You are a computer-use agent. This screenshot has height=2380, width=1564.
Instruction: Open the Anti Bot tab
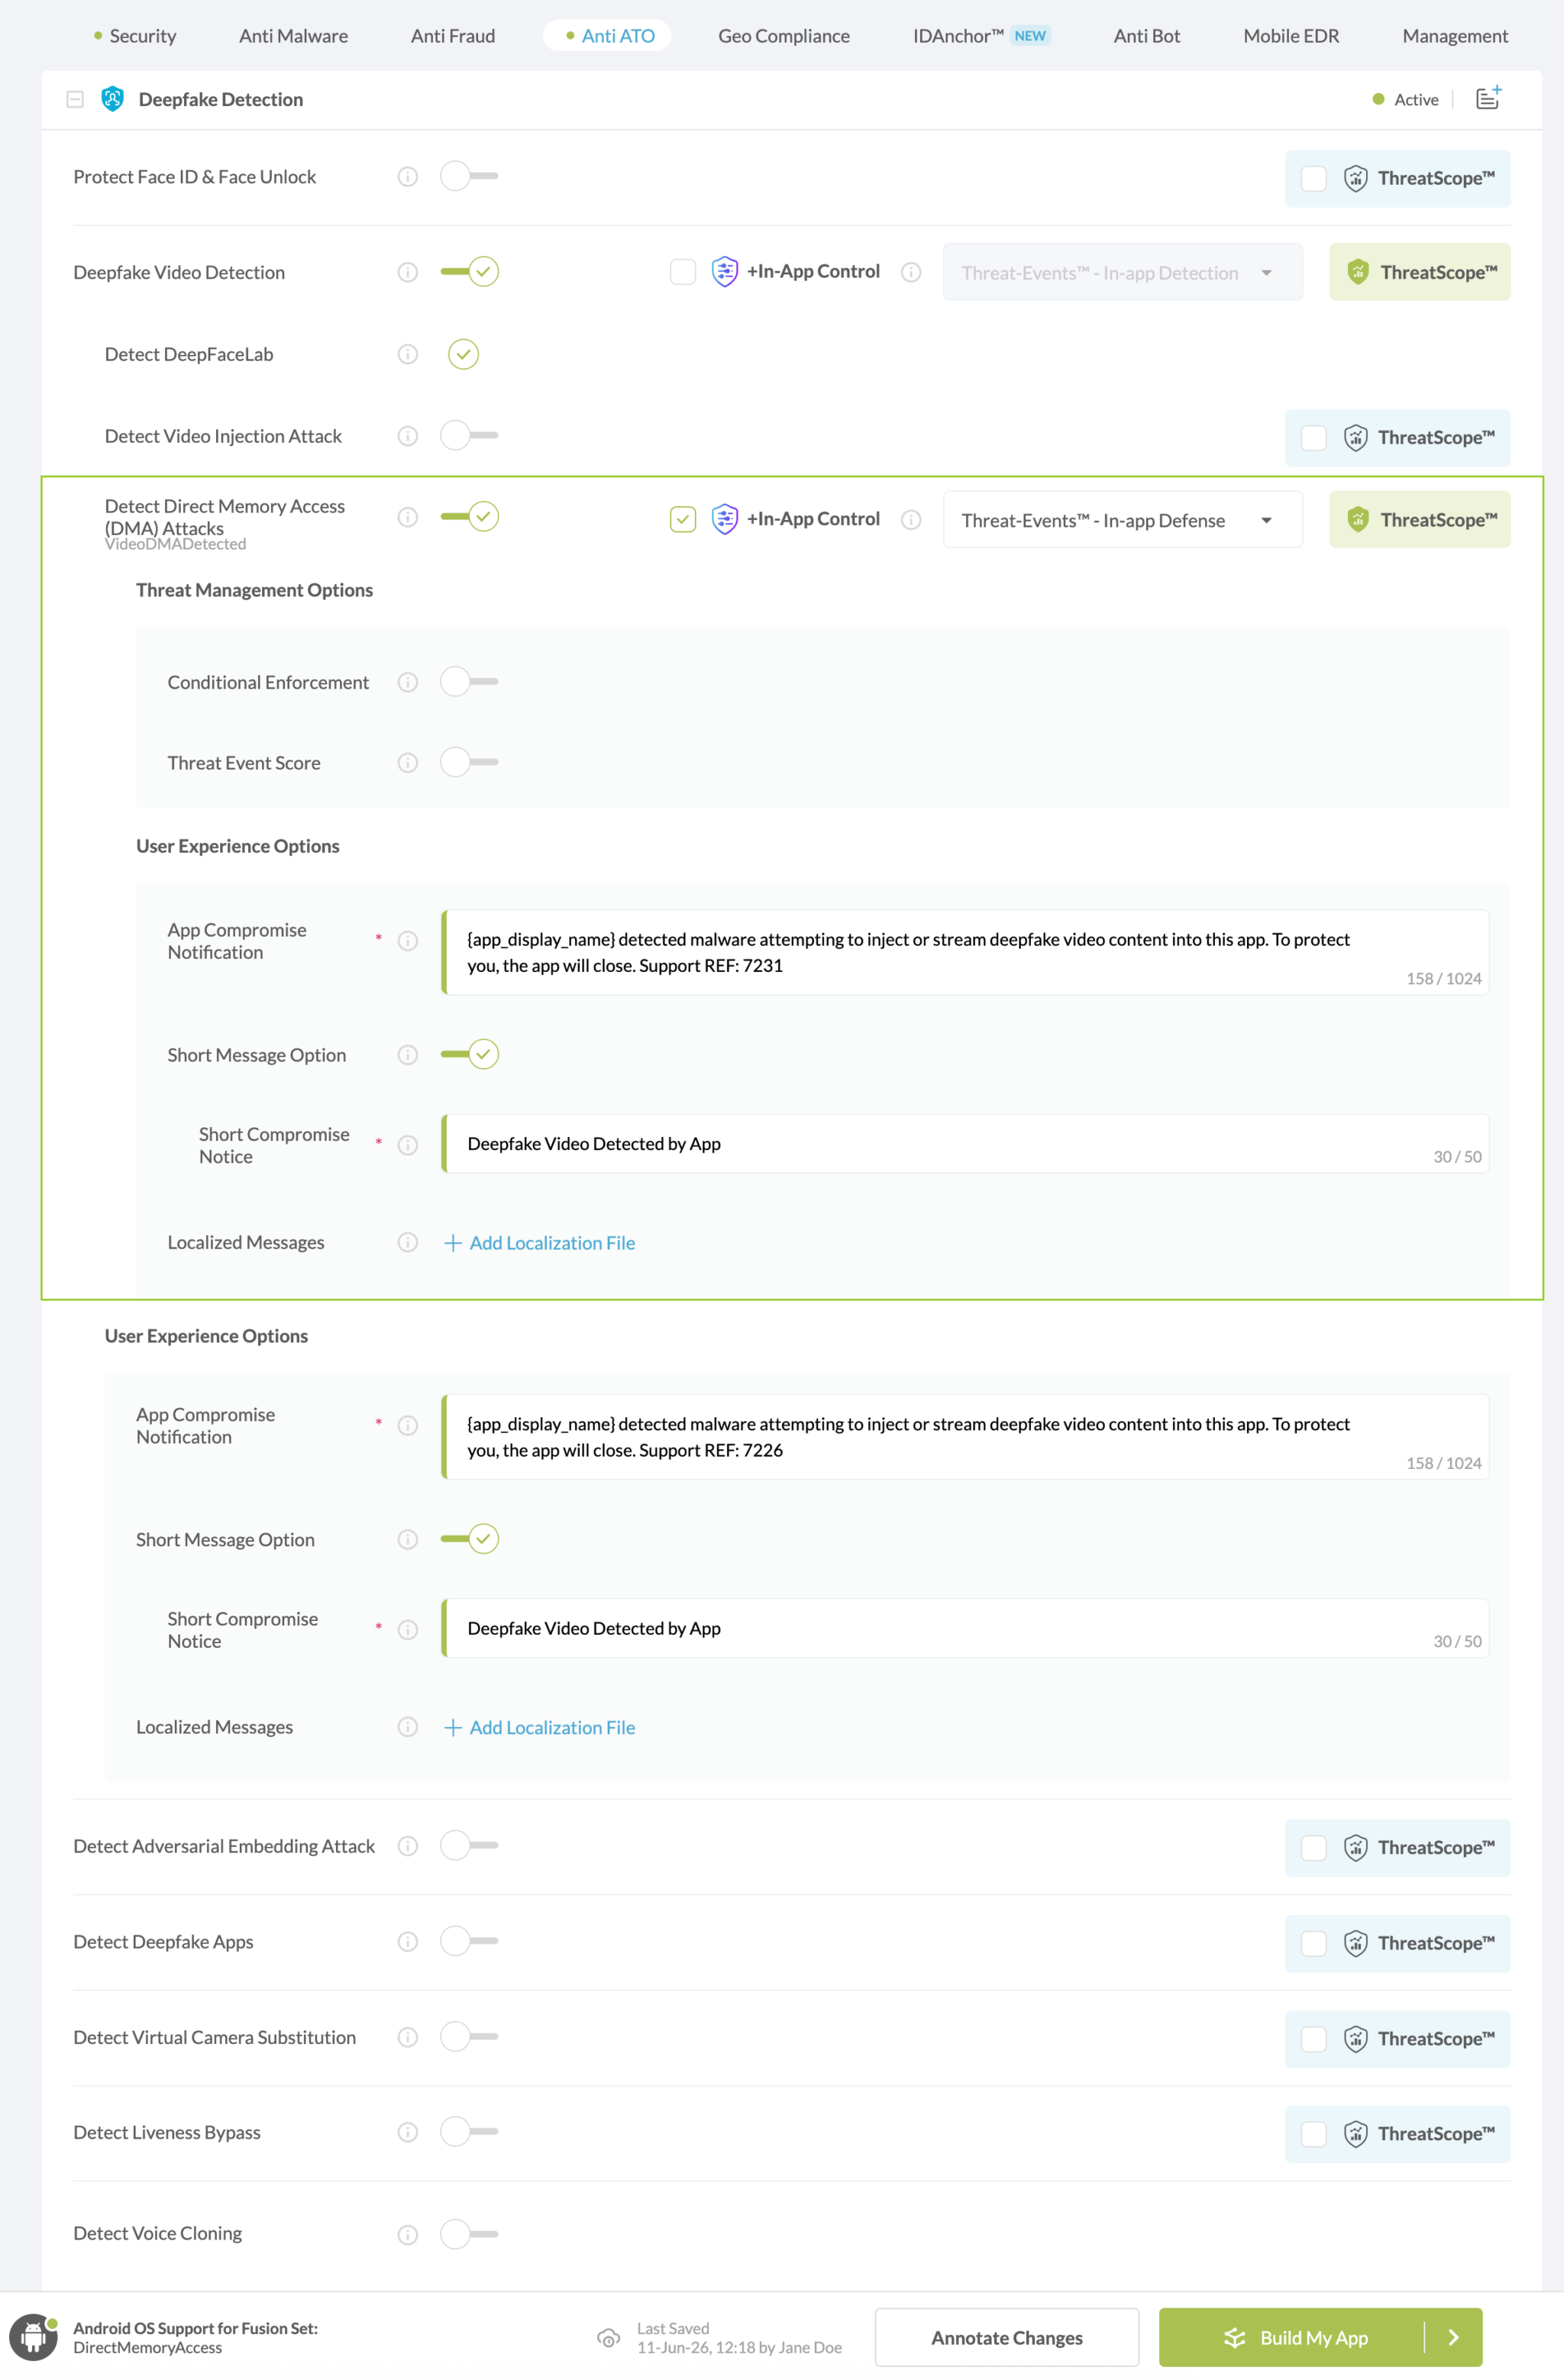tap(1147, 36)
